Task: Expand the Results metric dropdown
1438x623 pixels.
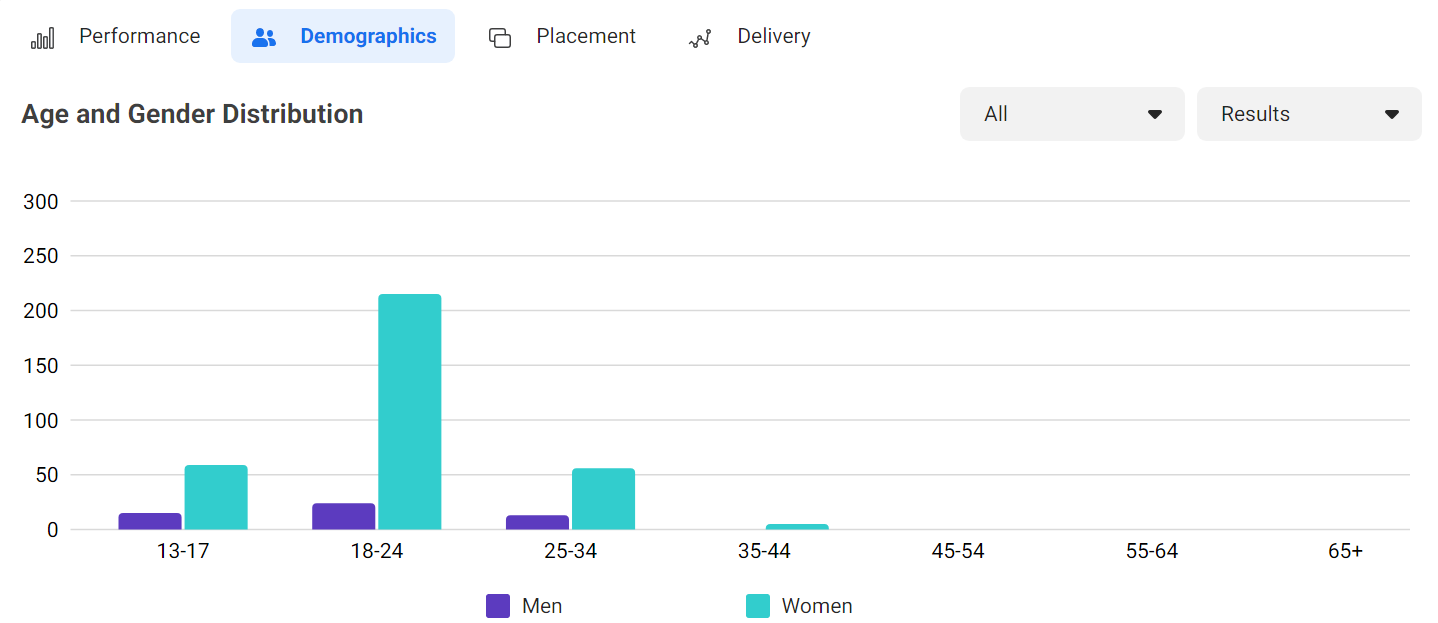Action: coord(1308,114)
